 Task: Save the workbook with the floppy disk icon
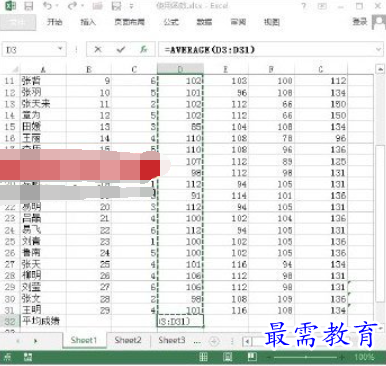point(29,6)
